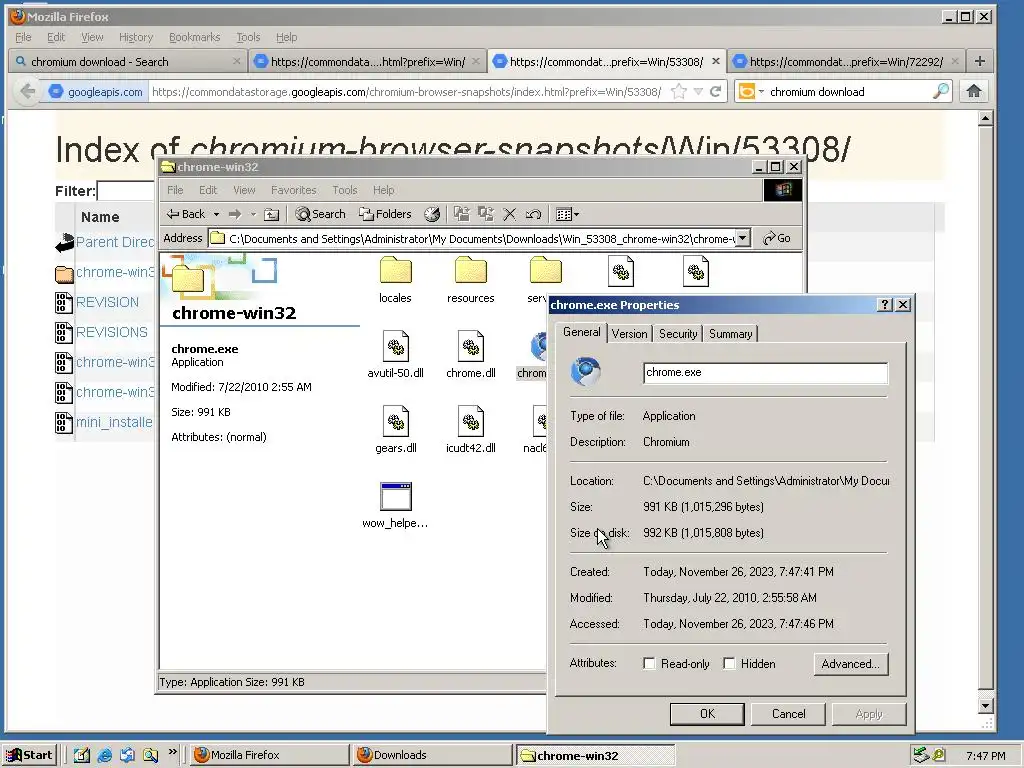The height and width of the screenshot is (768, 1024).
Task: Open Favorites menu in chrome-win32 window
Action: tap(293, 190)
